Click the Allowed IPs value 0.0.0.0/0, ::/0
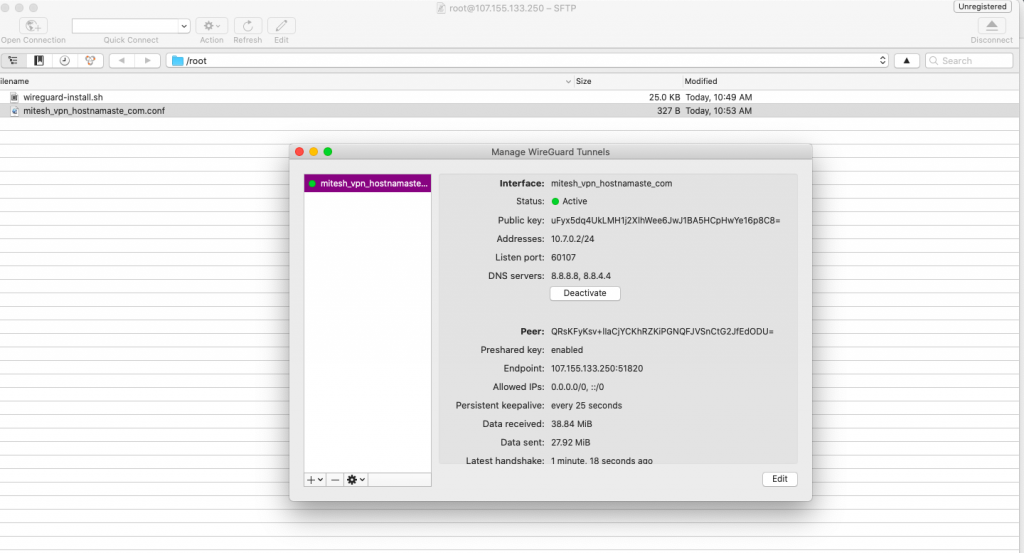 click(x=577, y=387)
